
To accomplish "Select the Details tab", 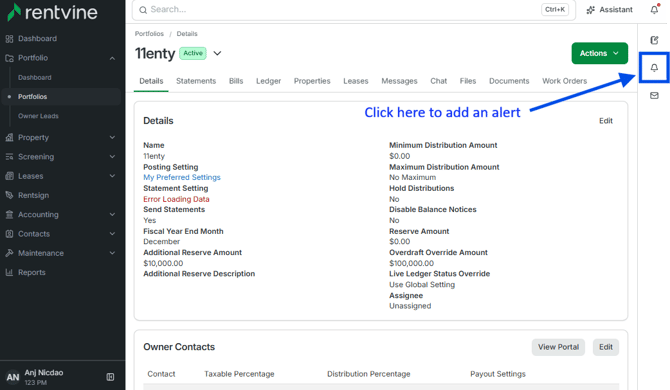I will pos(151,81).
